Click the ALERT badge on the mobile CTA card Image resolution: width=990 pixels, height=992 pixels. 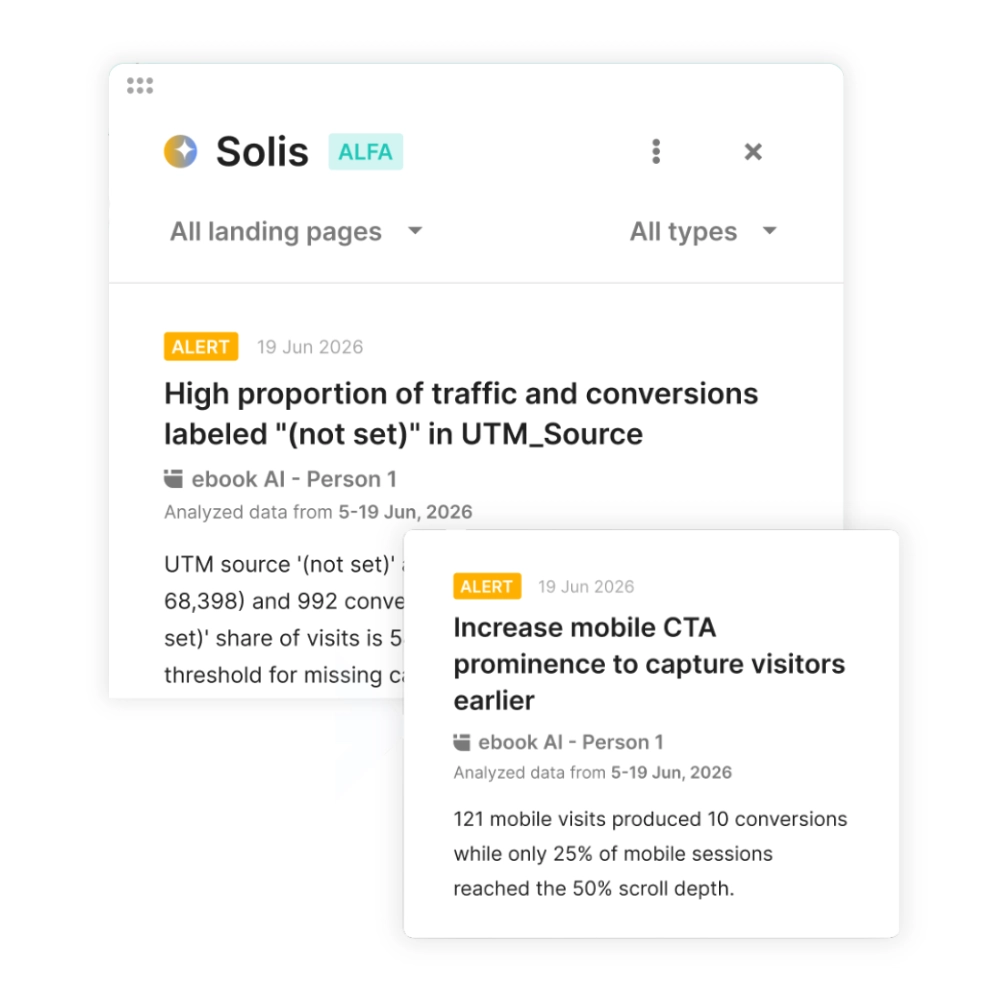tap(487, 586)
